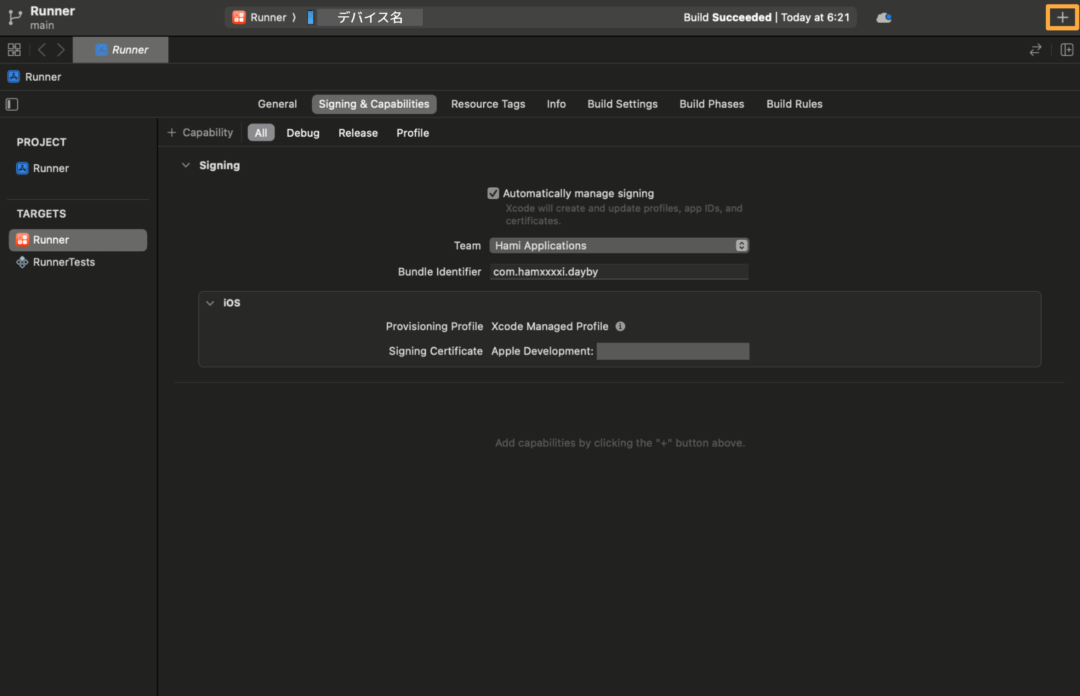The height and width of the screenshot is (696, 1080).
Task: Toggle Automatically manage signing checkbox
Action: point(493,194)
